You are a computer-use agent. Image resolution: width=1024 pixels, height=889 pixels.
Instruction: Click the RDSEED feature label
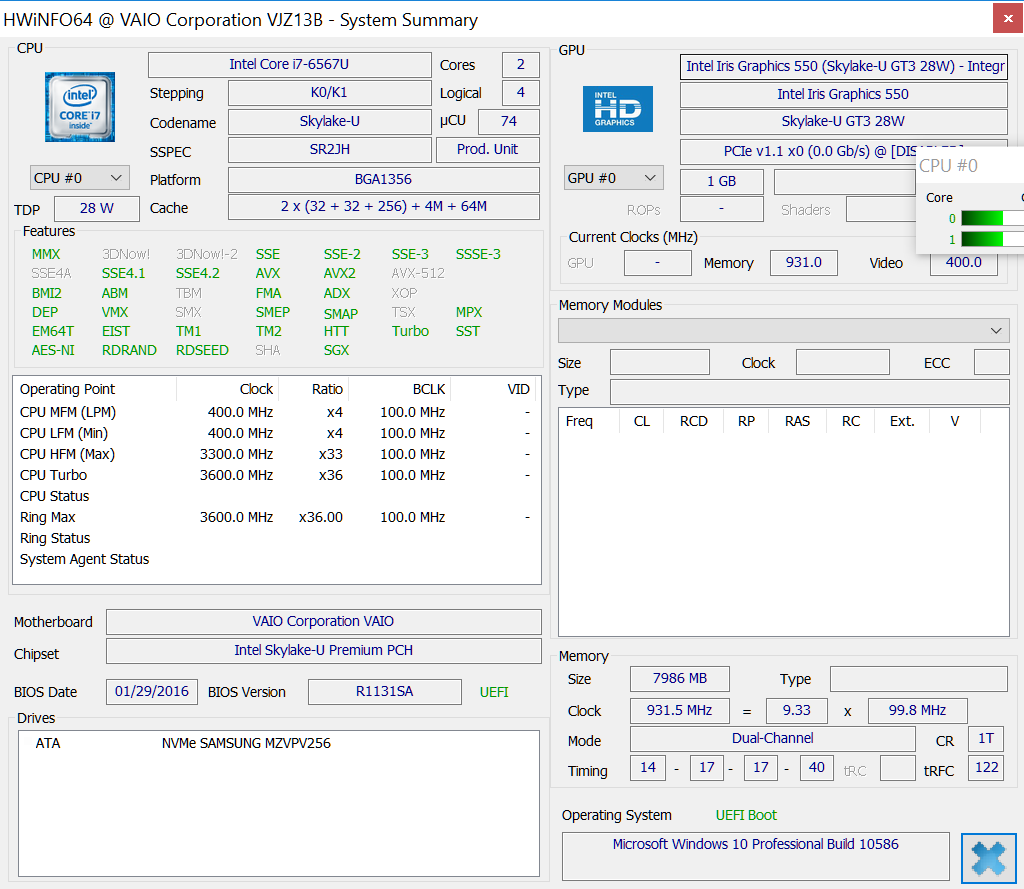pos(202,350)
